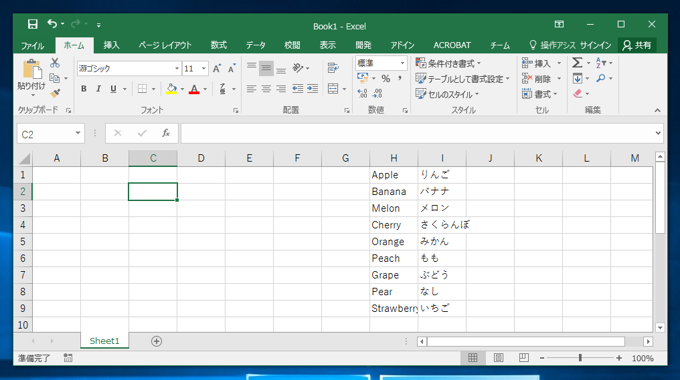Decrease font size with small A
680x380 pixels.
232,68
